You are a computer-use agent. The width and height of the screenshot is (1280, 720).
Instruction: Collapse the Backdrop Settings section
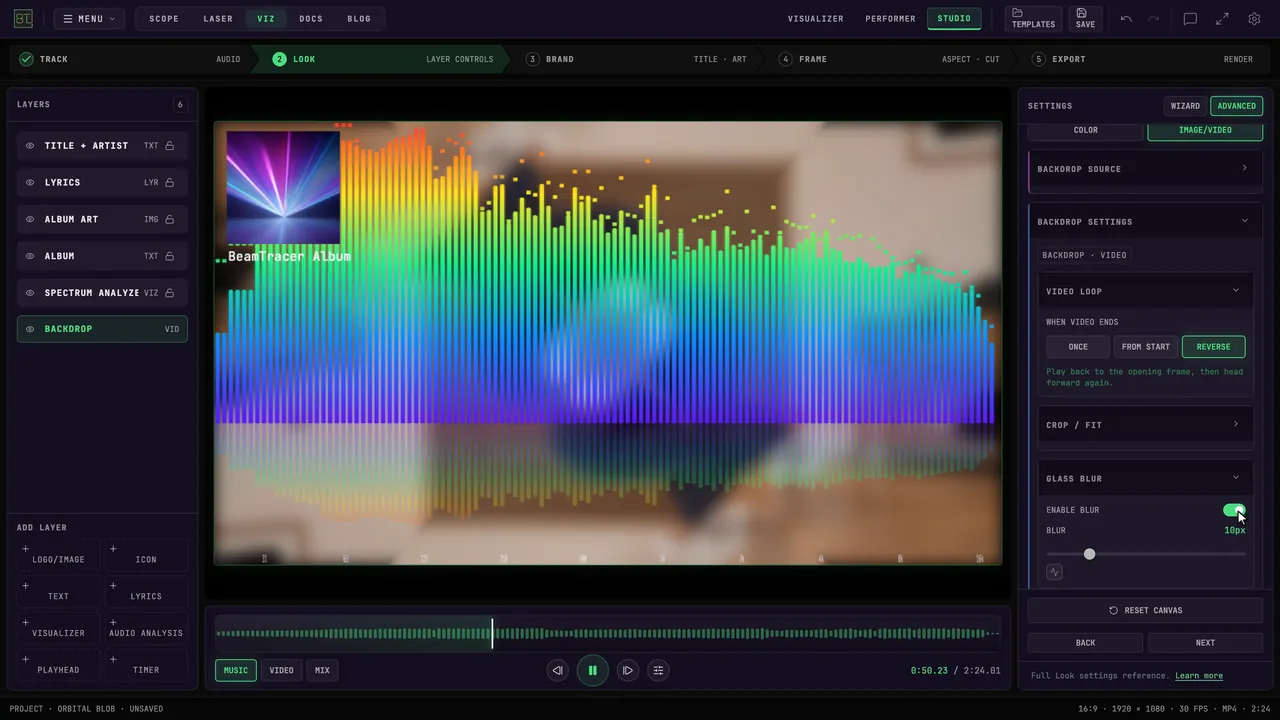(1146, 221)
